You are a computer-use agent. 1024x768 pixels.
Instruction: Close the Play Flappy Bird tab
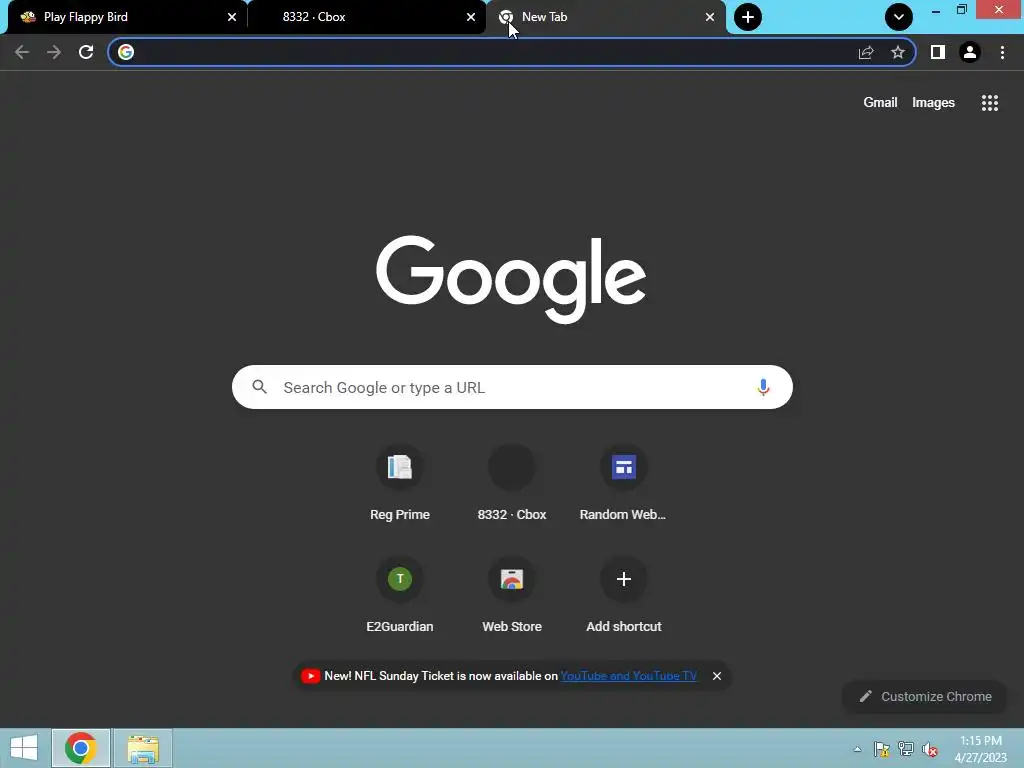(232, 17)
